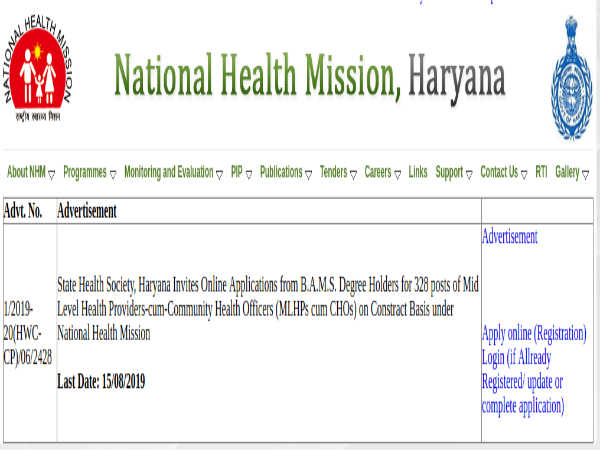Click Apply online (Registration) link

[534, 334]
